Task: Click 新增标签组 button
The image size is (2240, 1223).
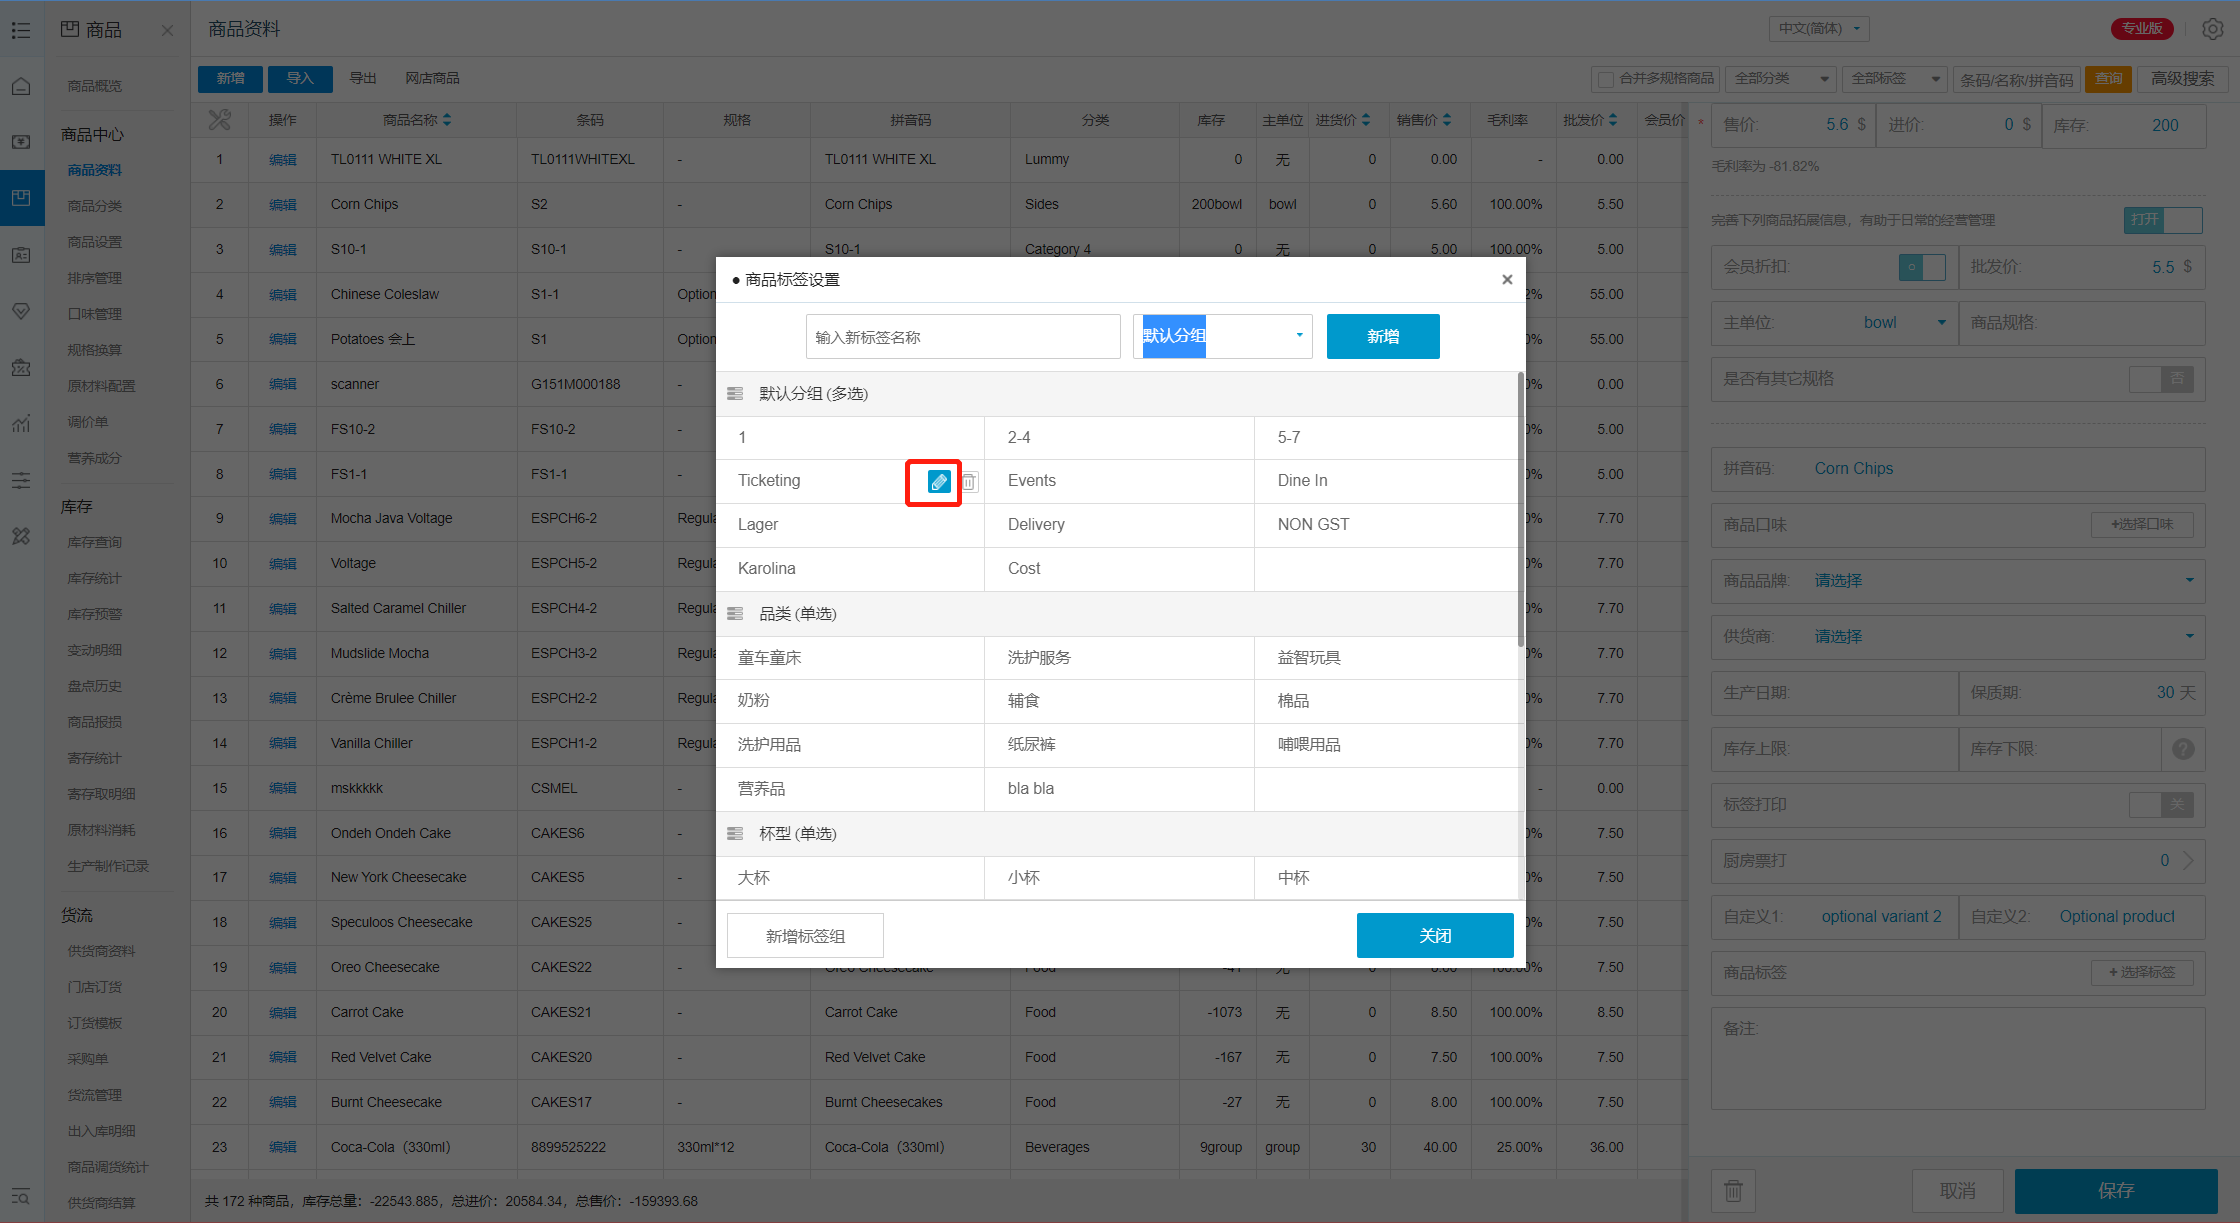Action: [x=805, y=936]
